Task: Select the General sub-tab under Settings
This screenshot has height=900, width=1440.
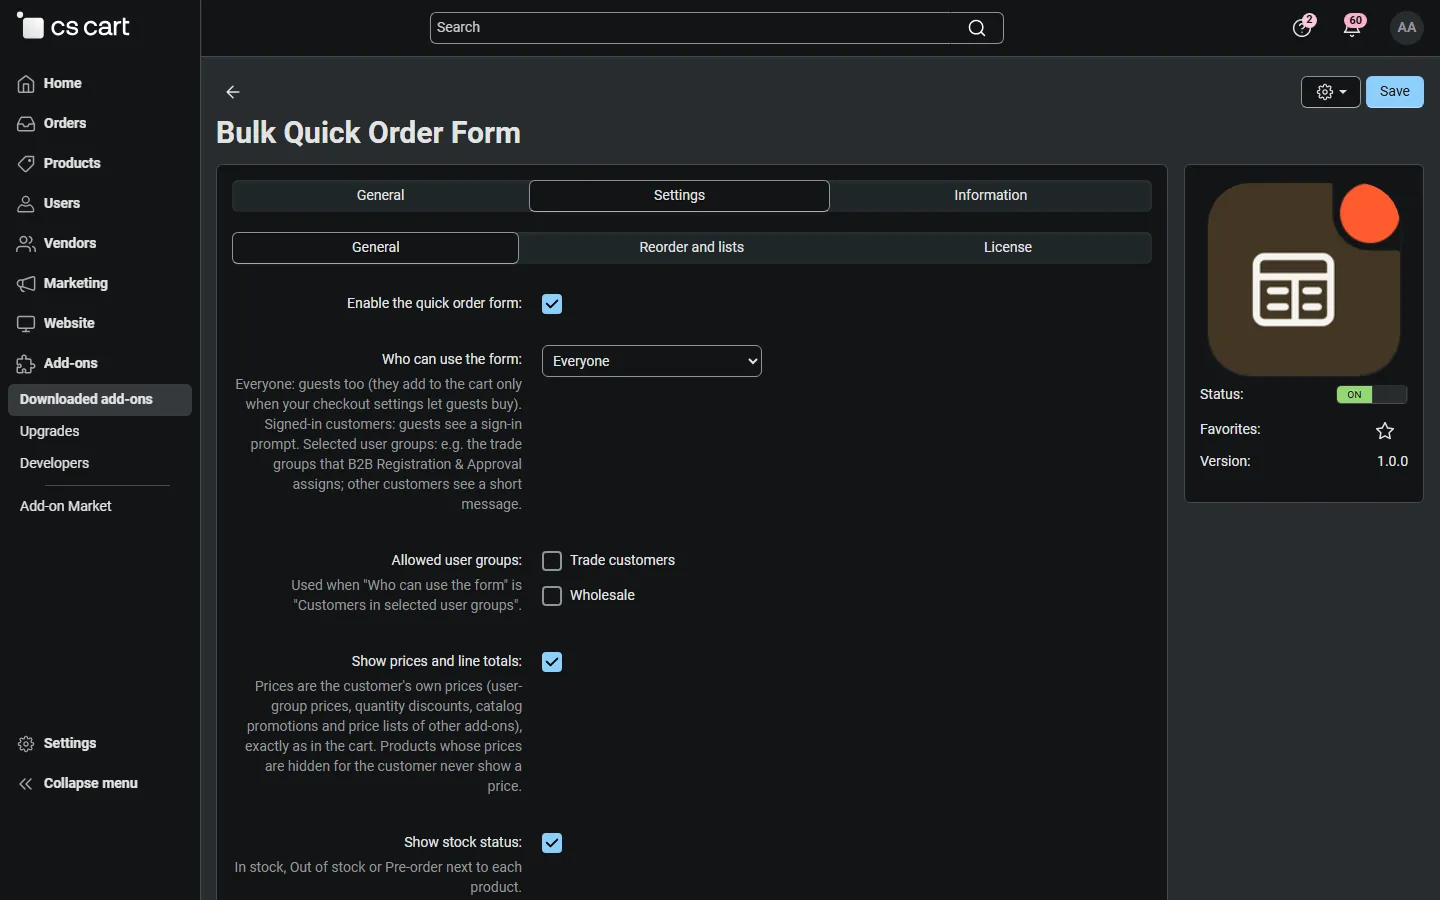Action: [376, 248]
